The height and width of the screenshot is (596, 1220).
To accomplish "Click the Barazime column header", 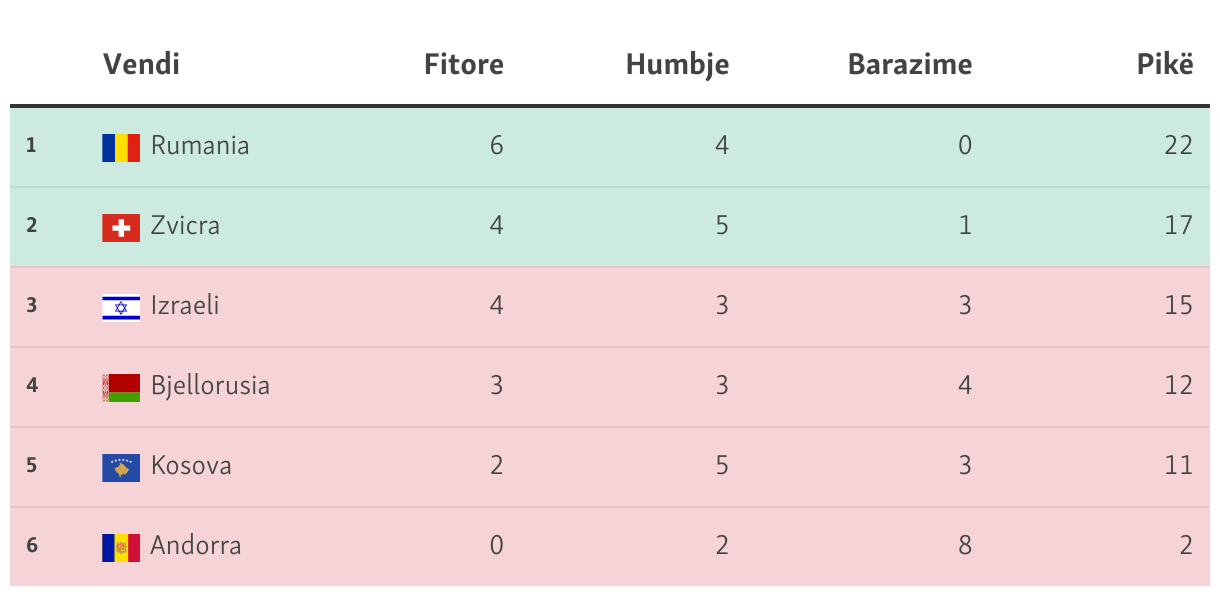I will (x=909, y=65).
